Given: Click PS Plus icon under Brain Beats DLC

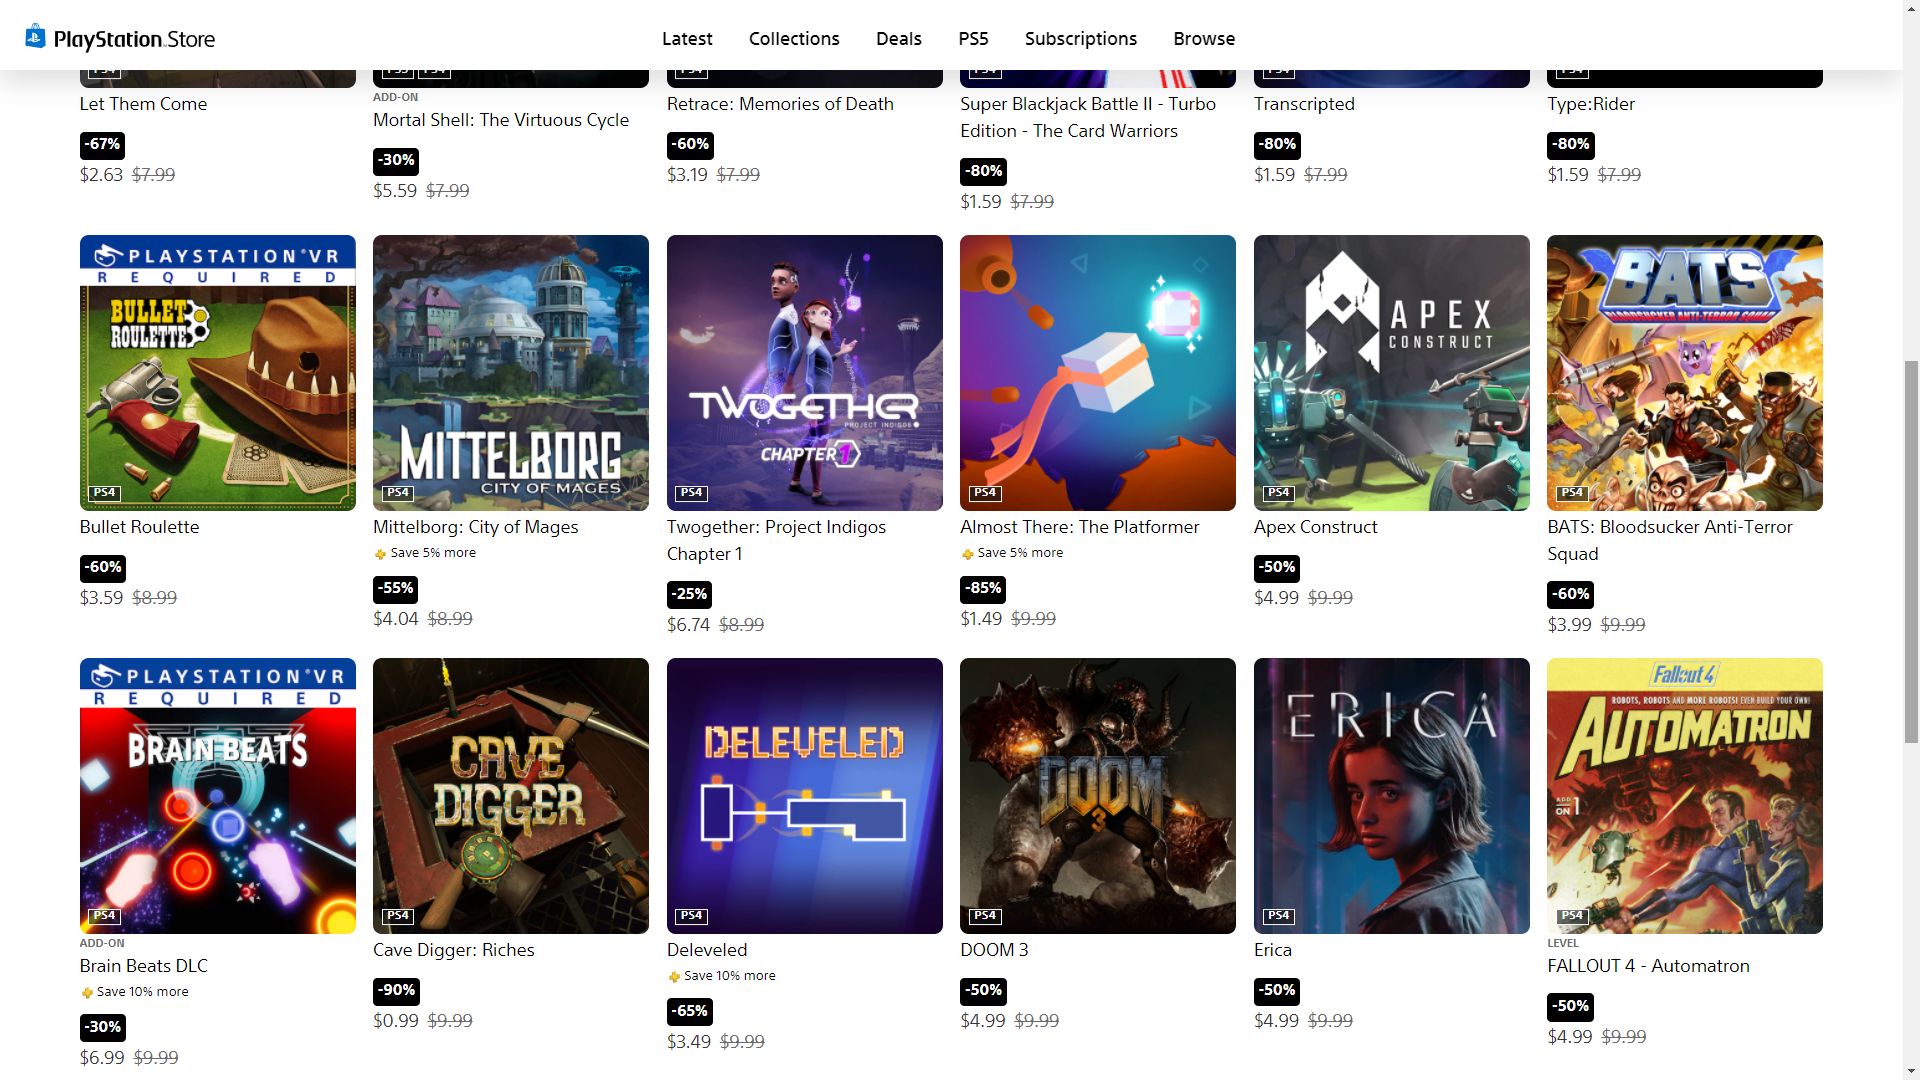Looking at the screenshot, I should (87, 993).
